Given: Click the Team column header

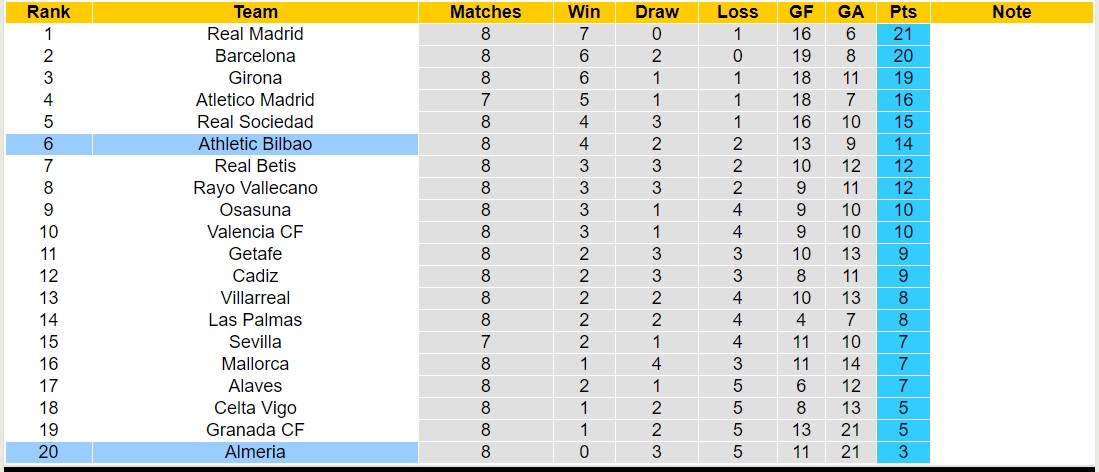Looking at the screenshot, I should [x=255, y=12].
